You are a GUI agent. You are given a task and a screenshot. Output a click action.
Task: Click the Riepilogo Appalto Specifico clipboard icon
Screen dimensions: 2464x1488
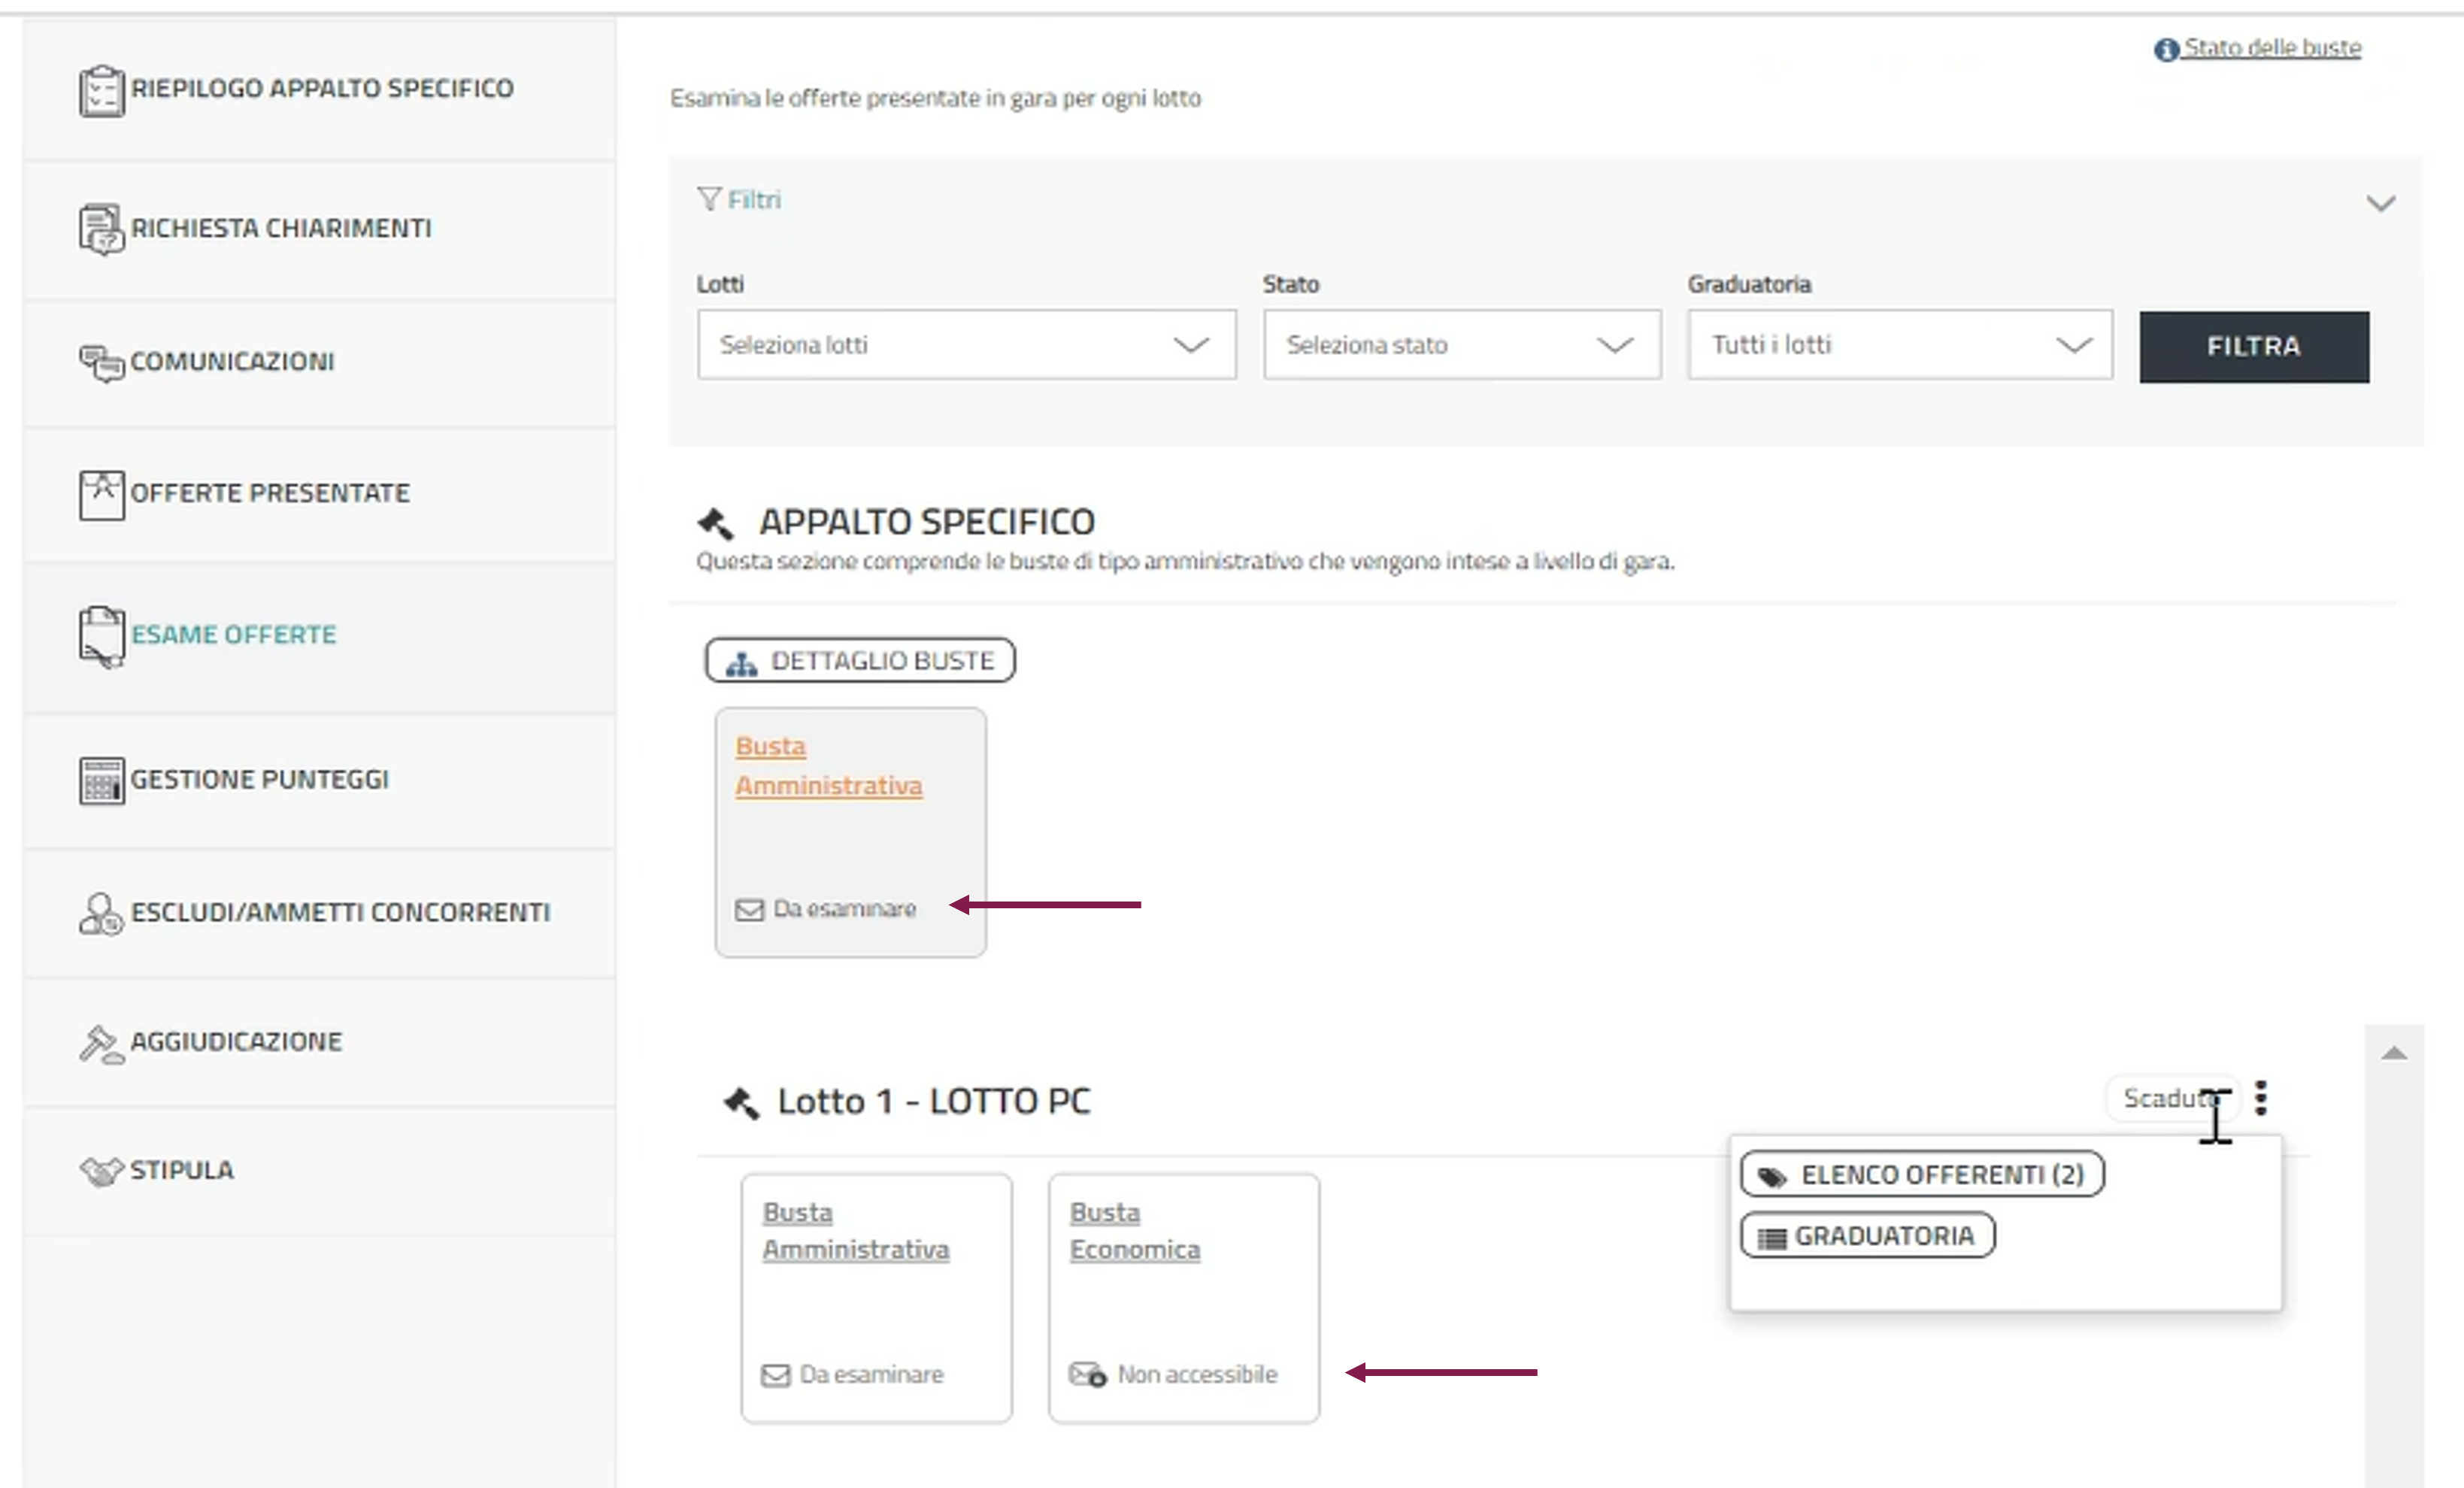(x=101, y=90)
